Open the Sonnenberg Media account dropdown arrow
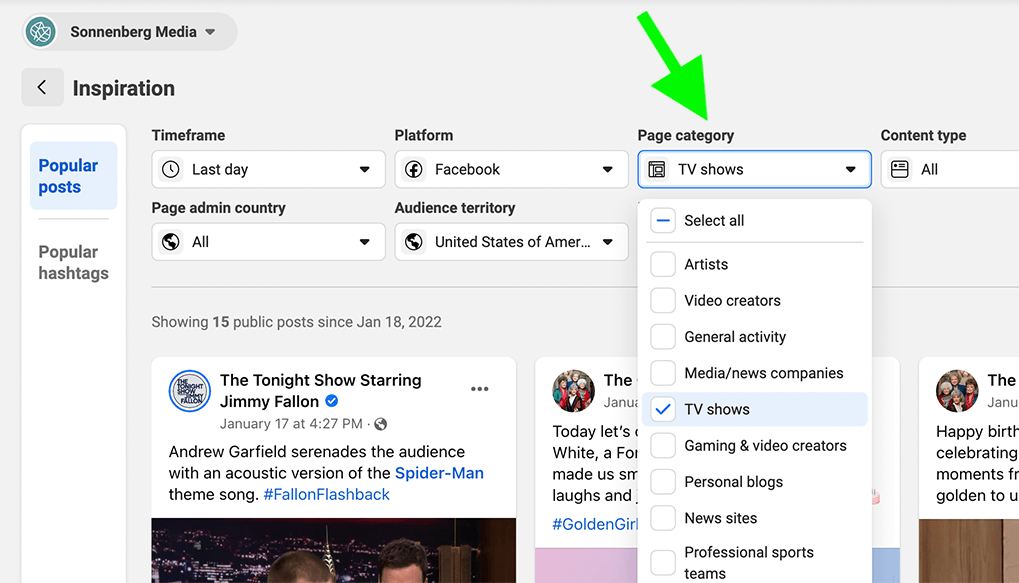The height and width of the screenshot is (583, 1019). pyautogui.click(x=210, y=32)
